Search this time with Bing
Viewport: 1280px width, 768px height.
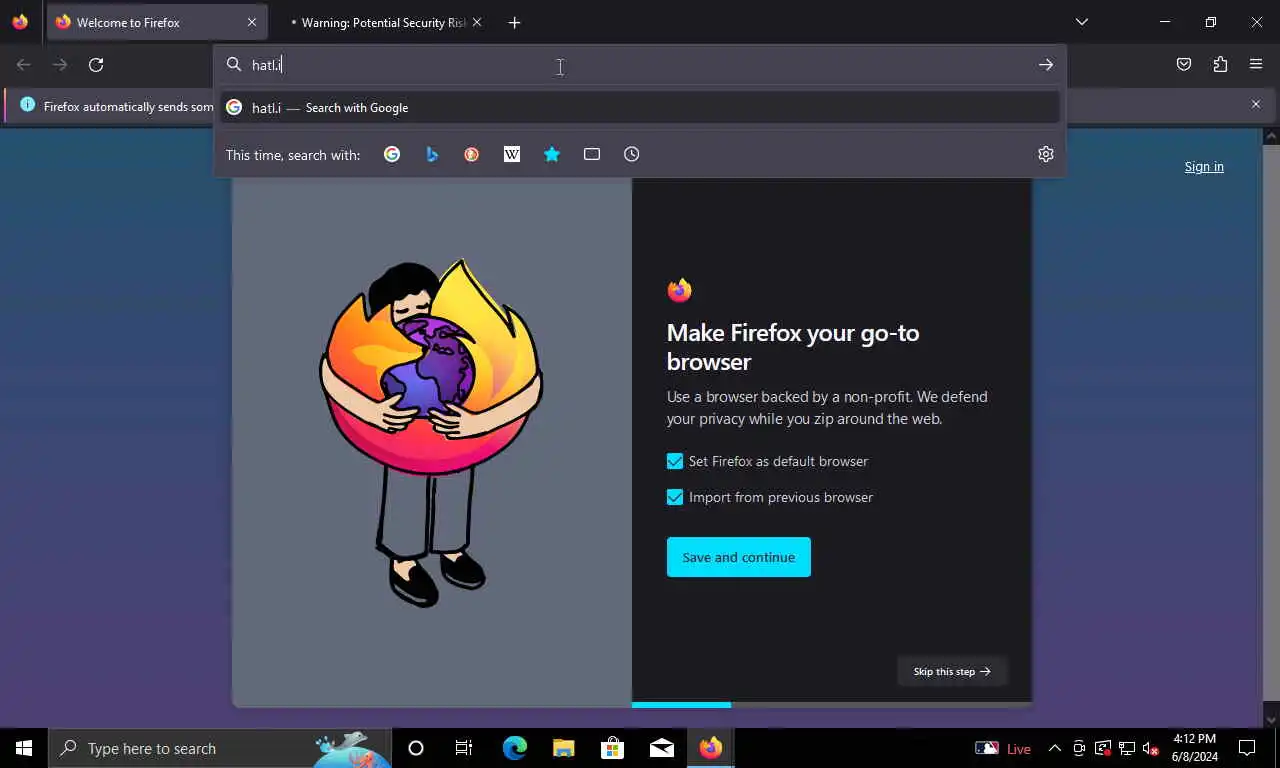[x=432, y=154]
